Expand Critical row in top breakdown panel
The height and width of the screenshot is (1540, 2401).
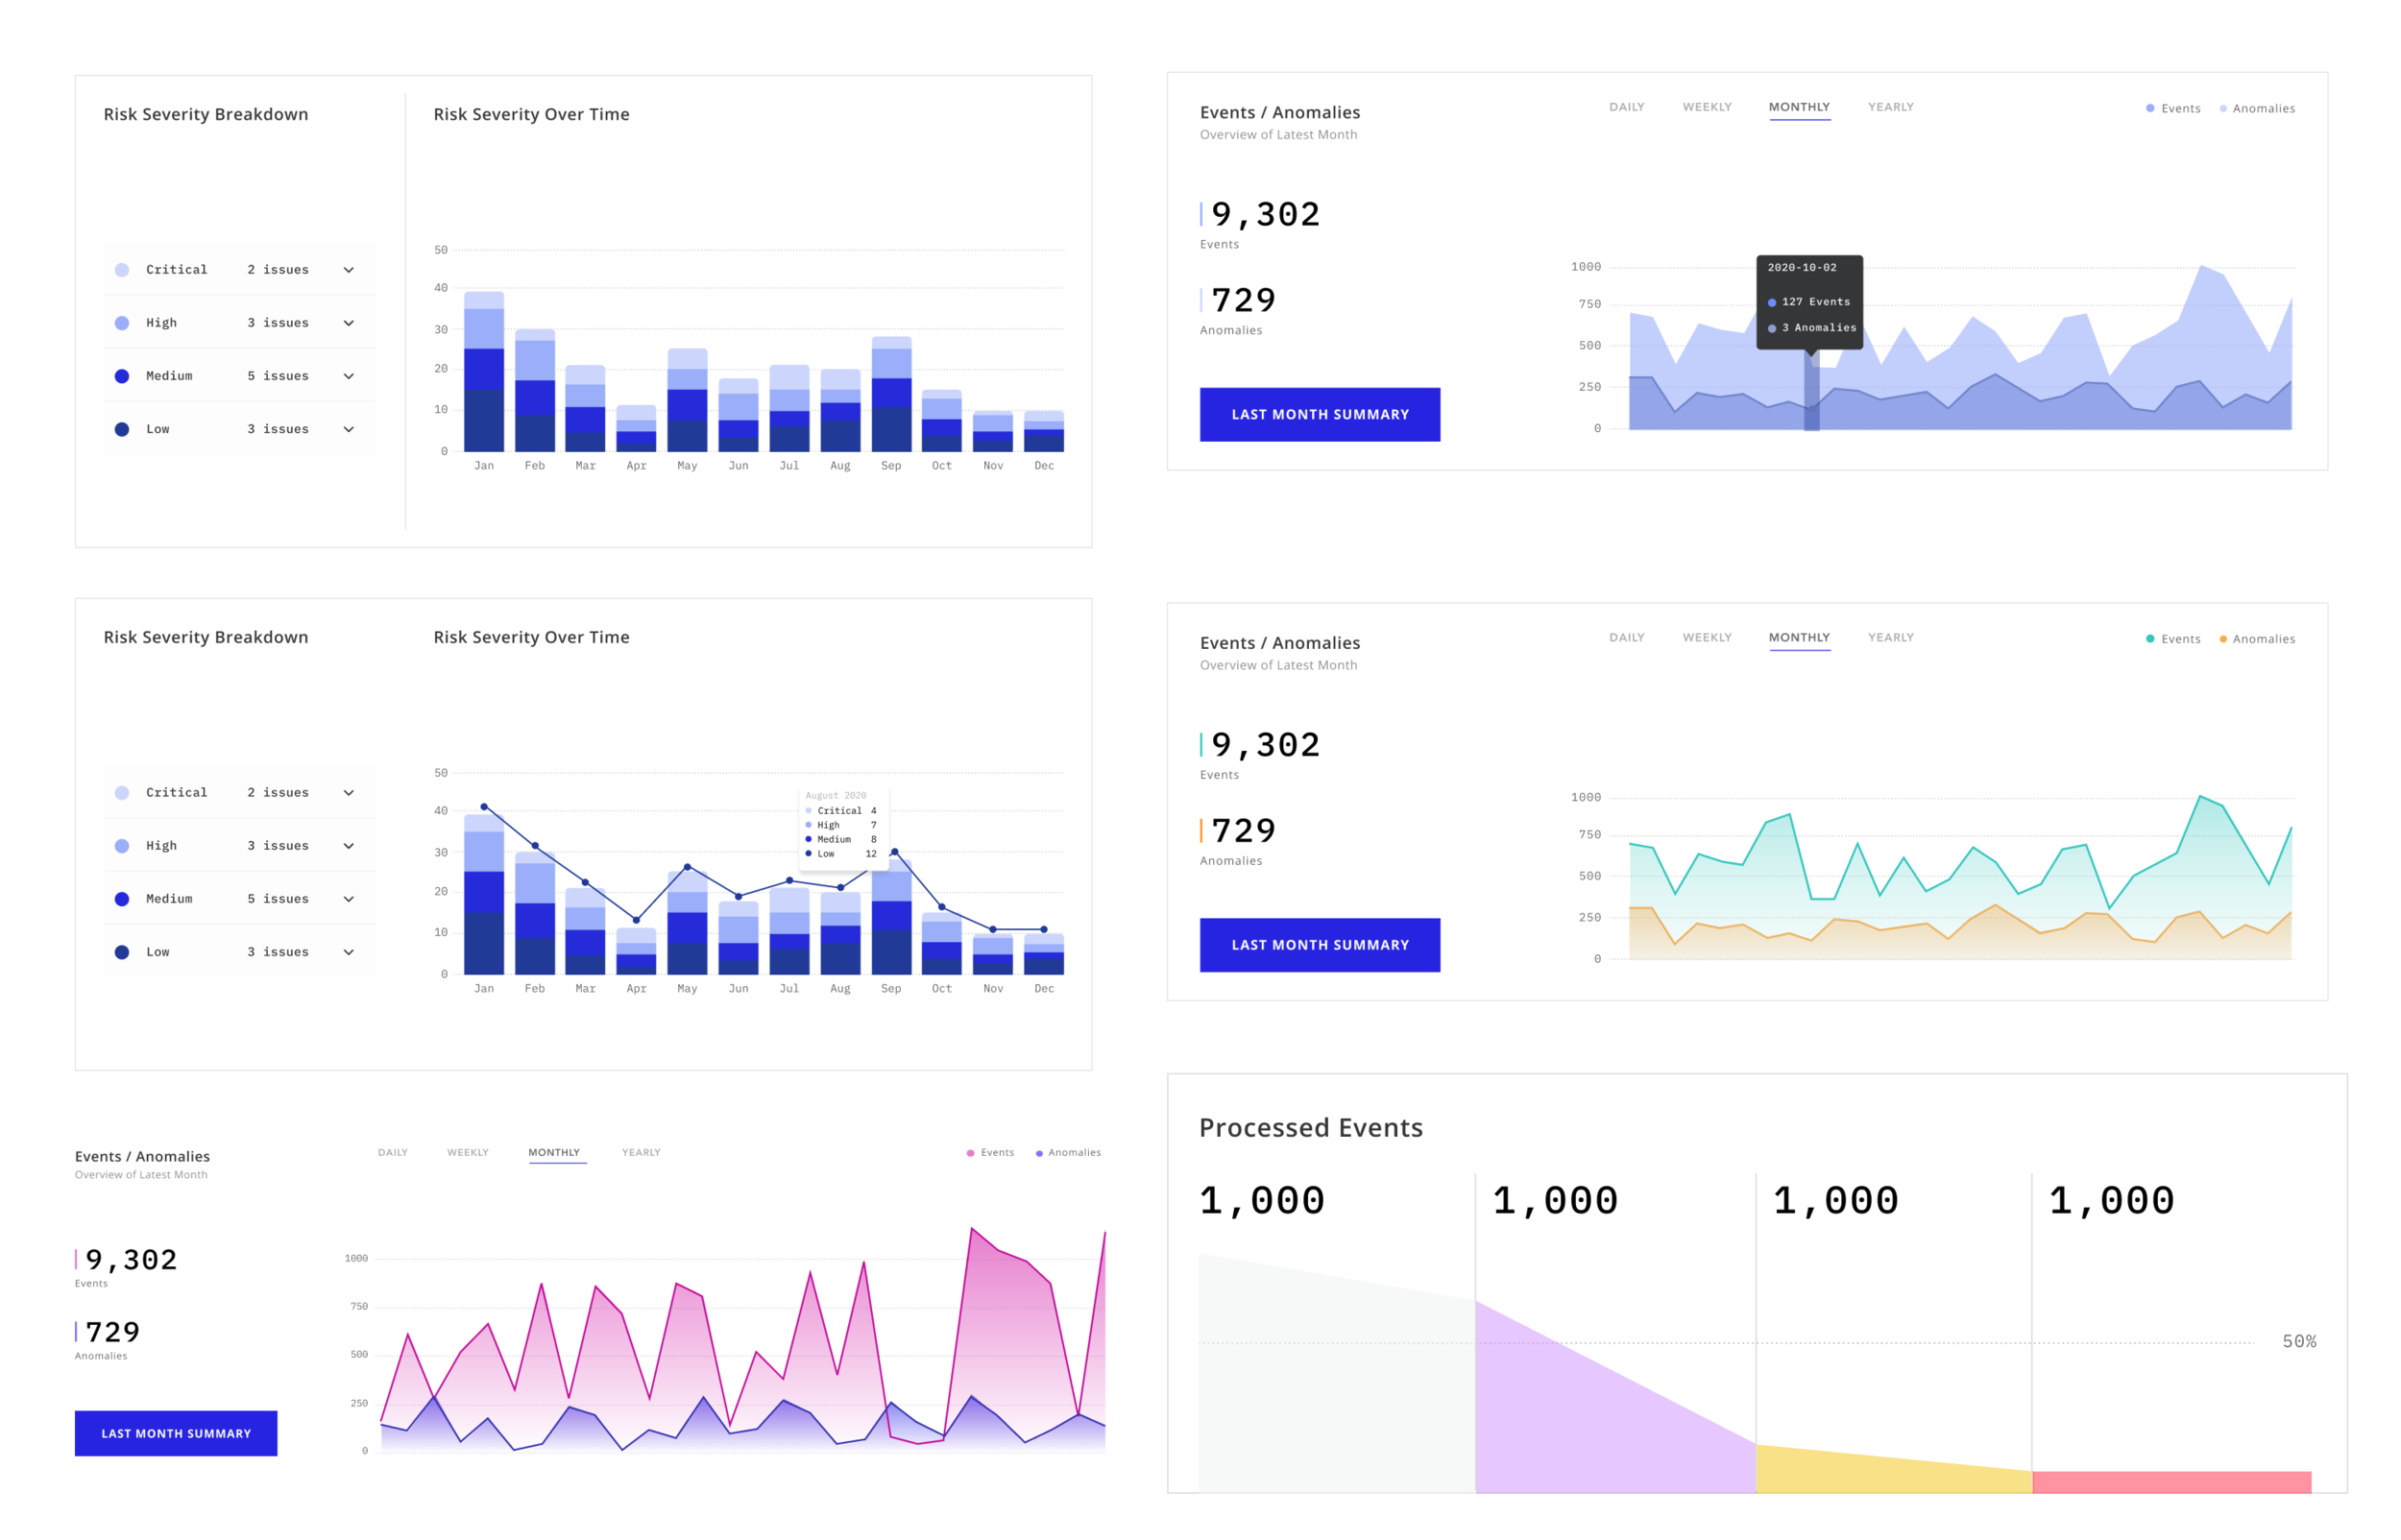click(349, 270)
